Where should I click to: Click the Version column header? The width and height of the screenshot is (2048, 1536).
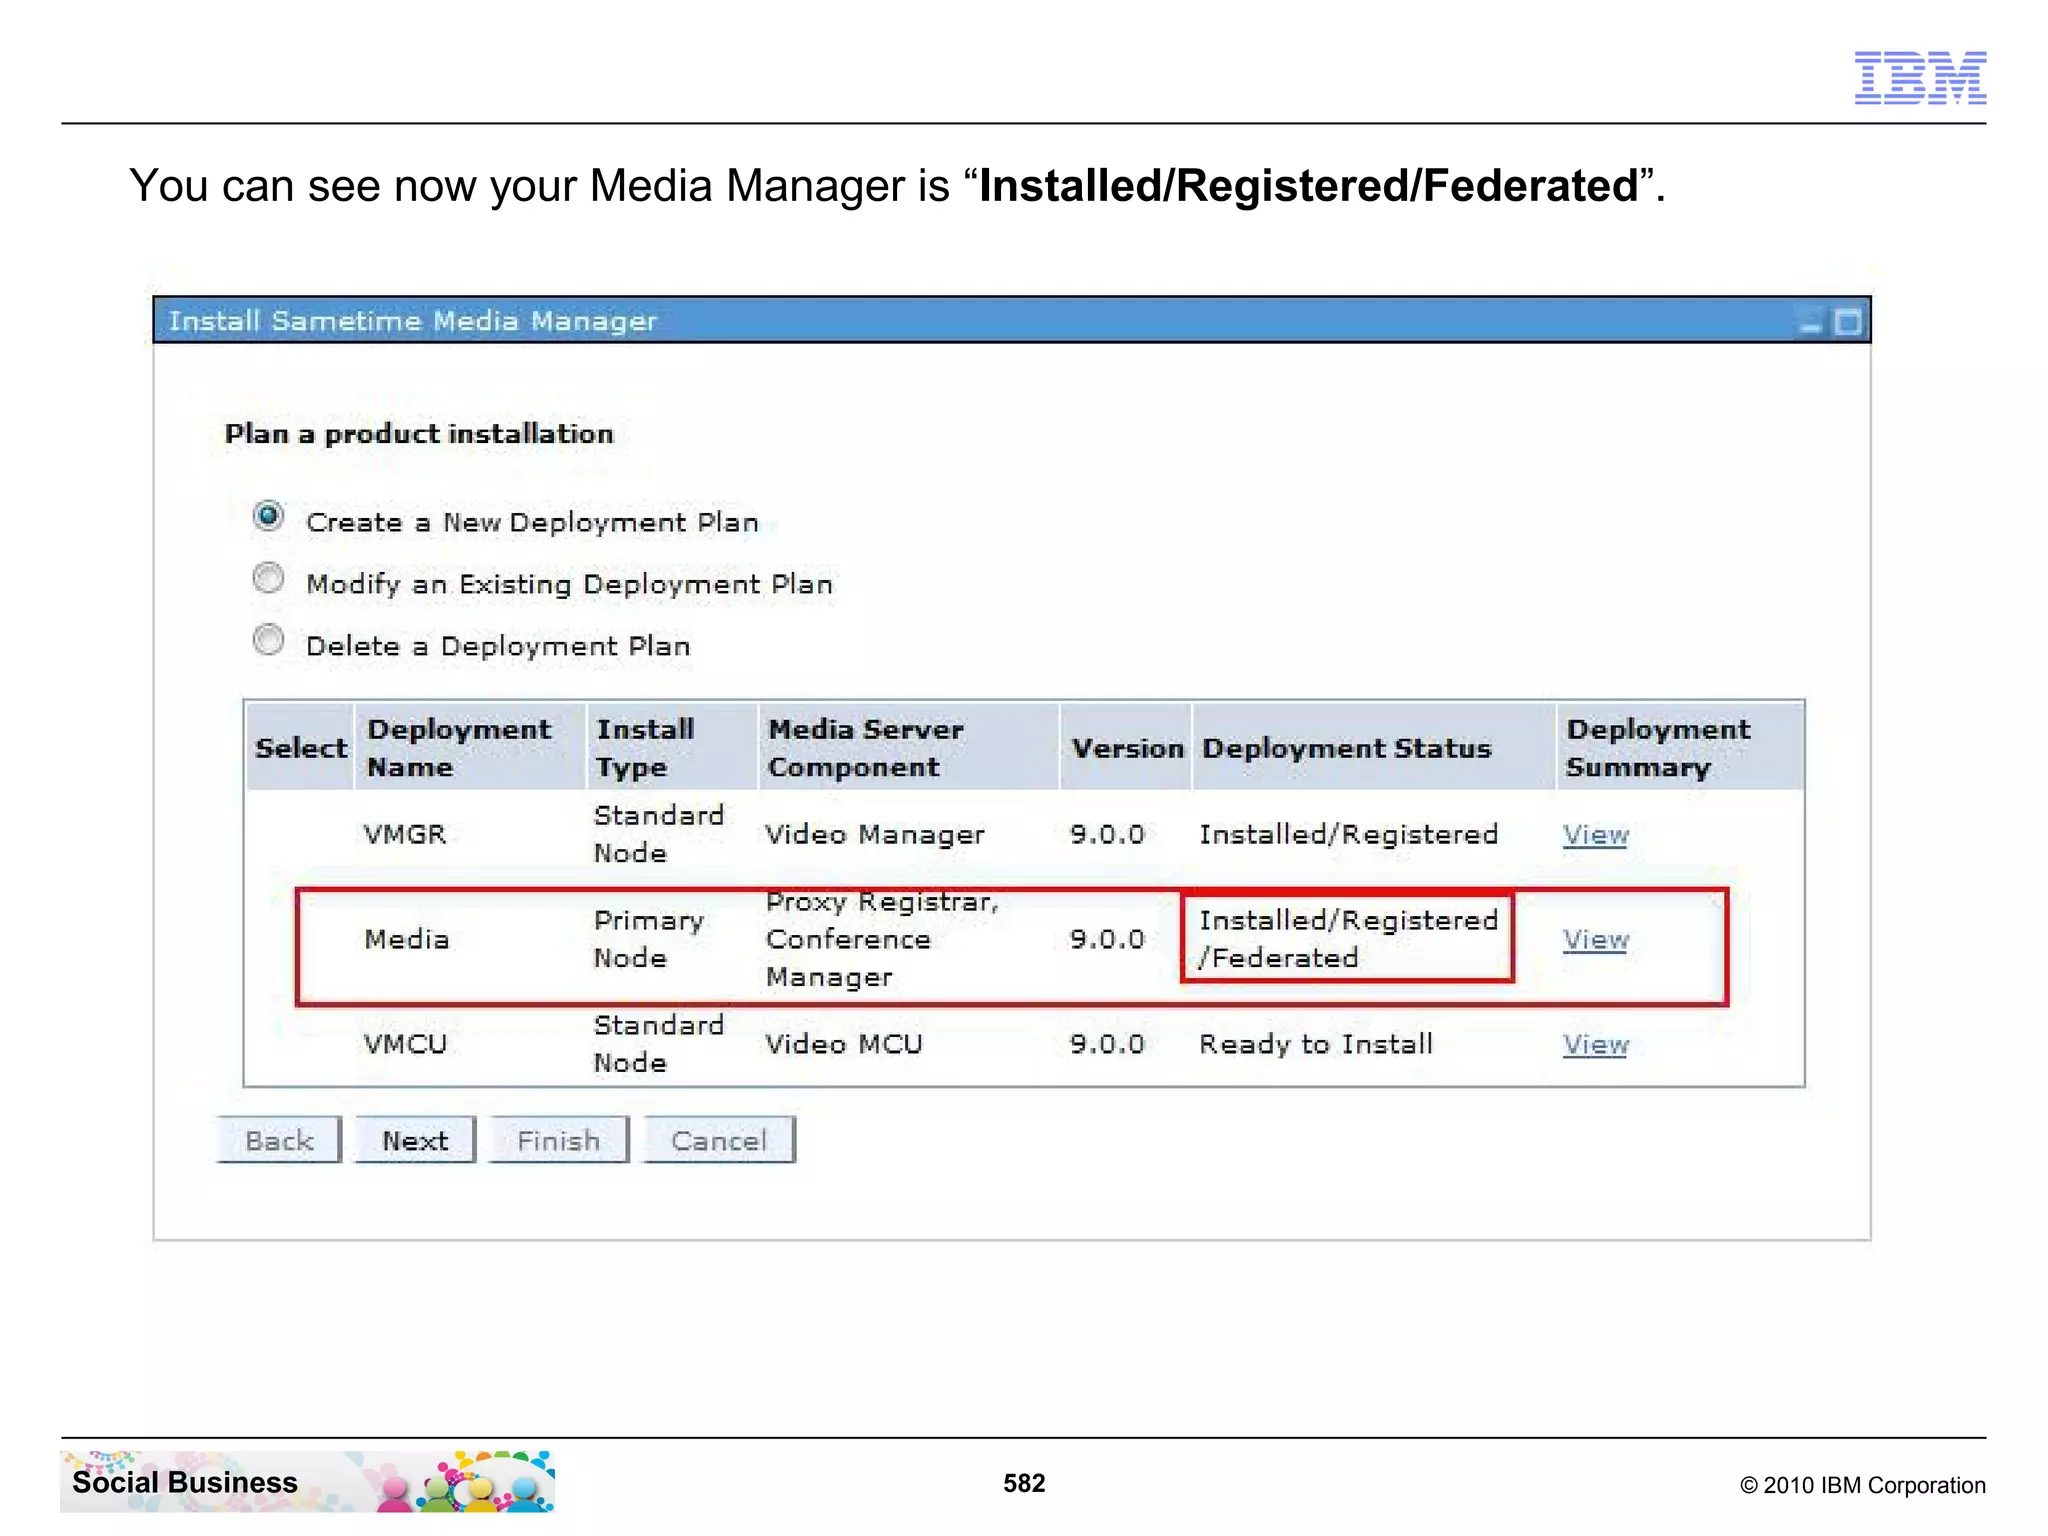1127,749
